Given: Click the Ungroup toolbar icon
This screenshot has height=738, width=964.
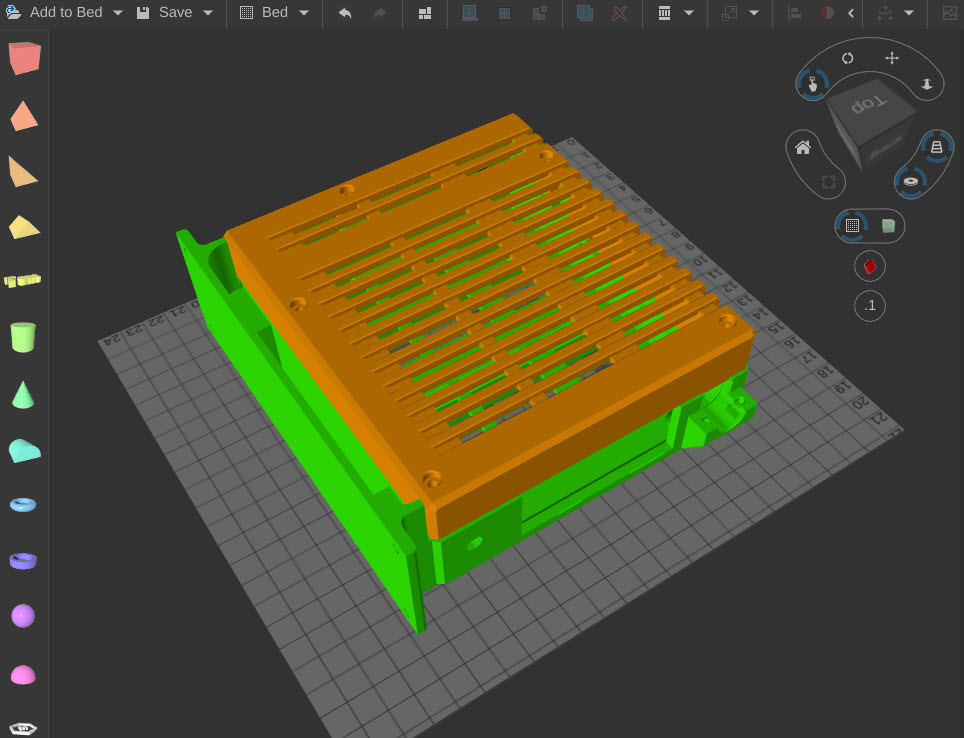Looking at the screenshot, I should (540, 13).
